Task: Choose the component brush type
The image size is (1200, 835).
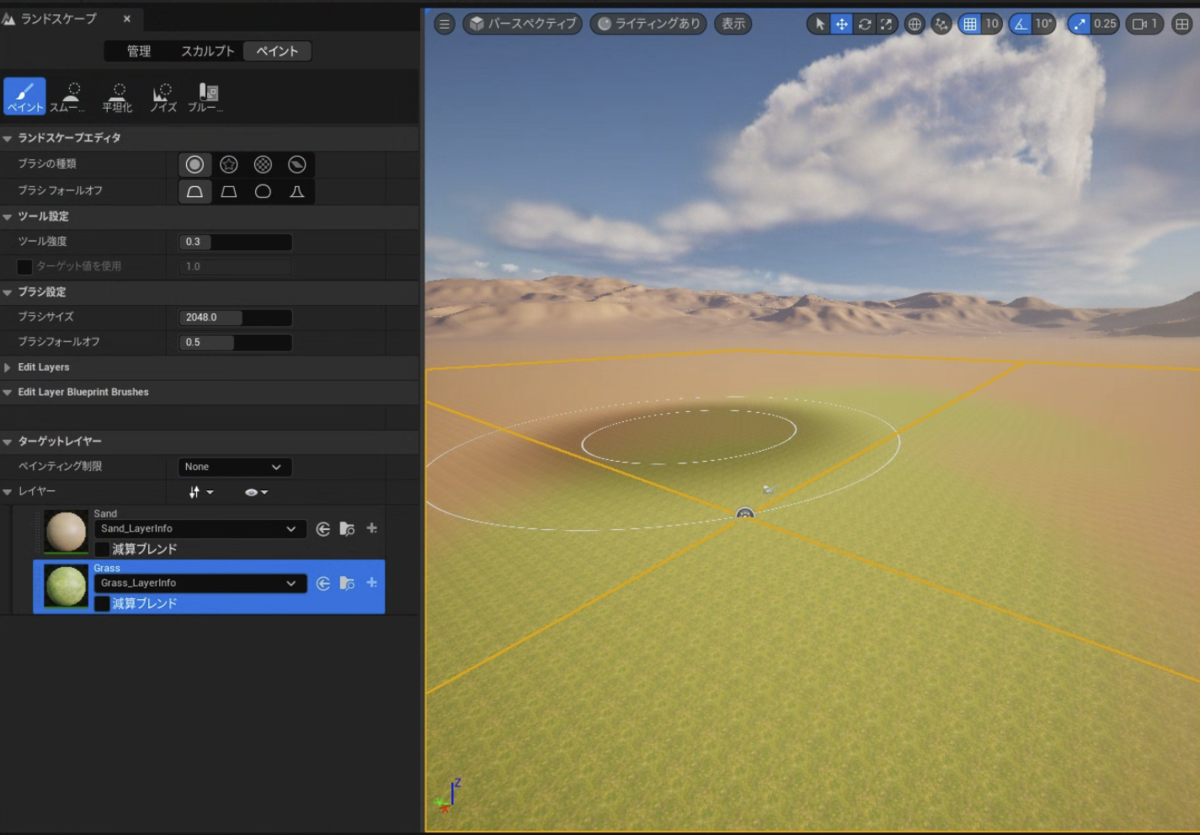Action: pyautogui.click(x=297, y=164)
